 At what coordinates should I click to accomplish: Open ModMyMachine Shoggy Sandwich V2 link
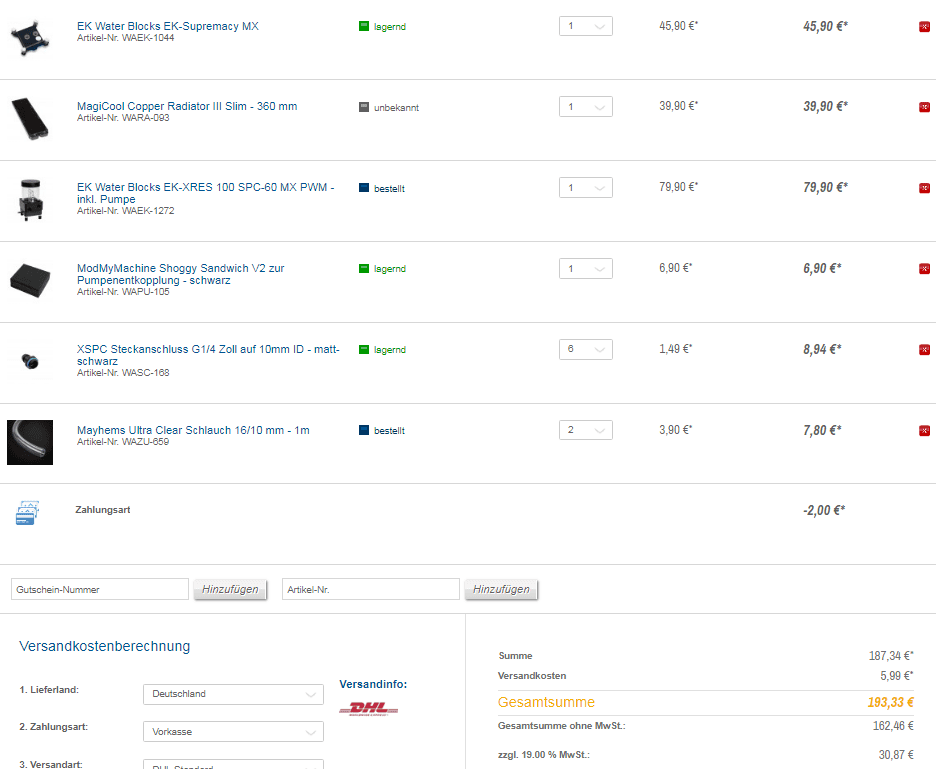pyautogui.click(x=180, y=274)
